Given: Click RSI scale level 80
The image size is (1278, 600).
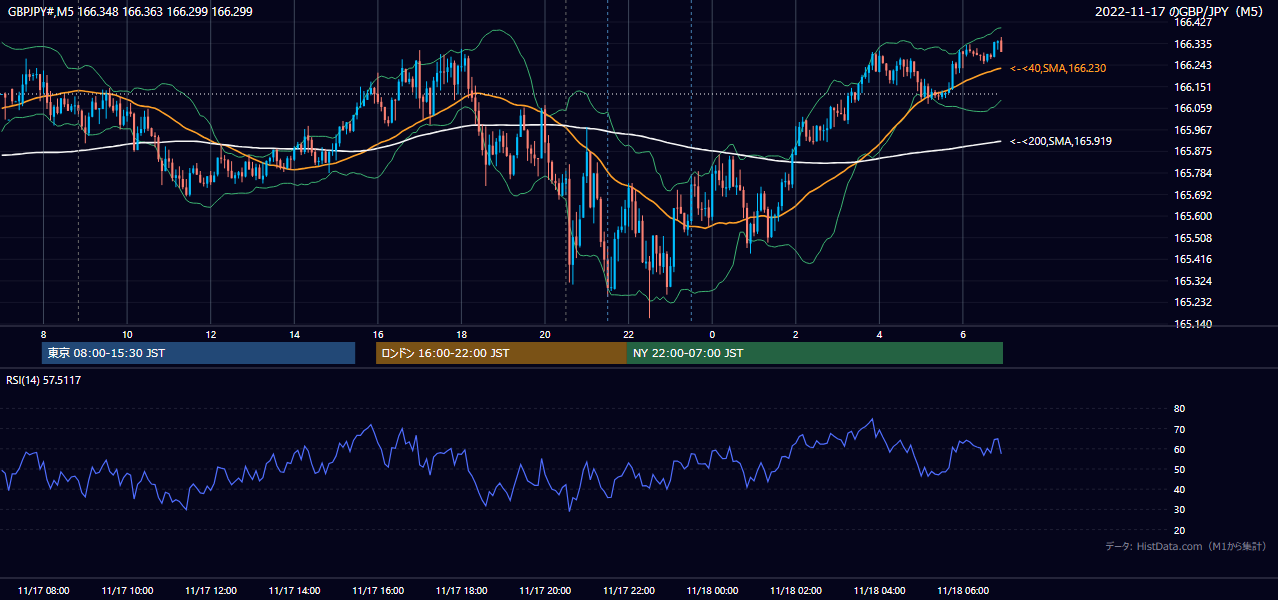Looking at the screenshot, I should 1180,409.
